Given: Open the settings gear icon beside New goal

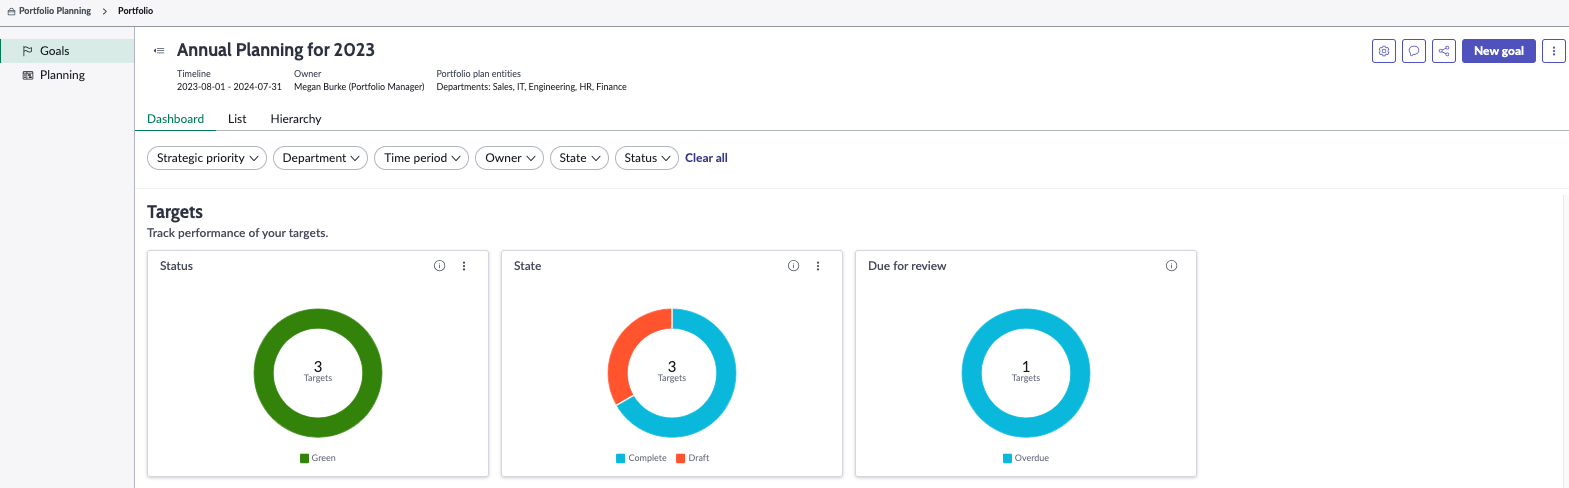Looking at the screenshot, I should pyautogui.click(x=1384, y=51).
